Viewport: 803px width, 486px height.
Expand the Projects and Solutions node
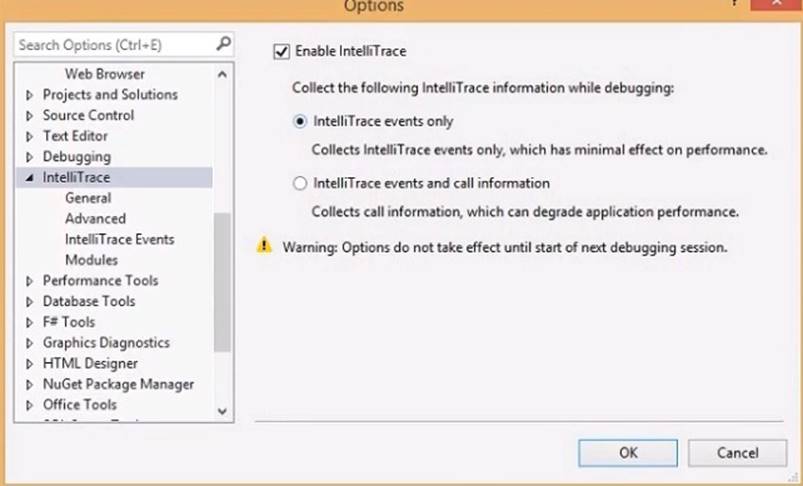(30, 95)
